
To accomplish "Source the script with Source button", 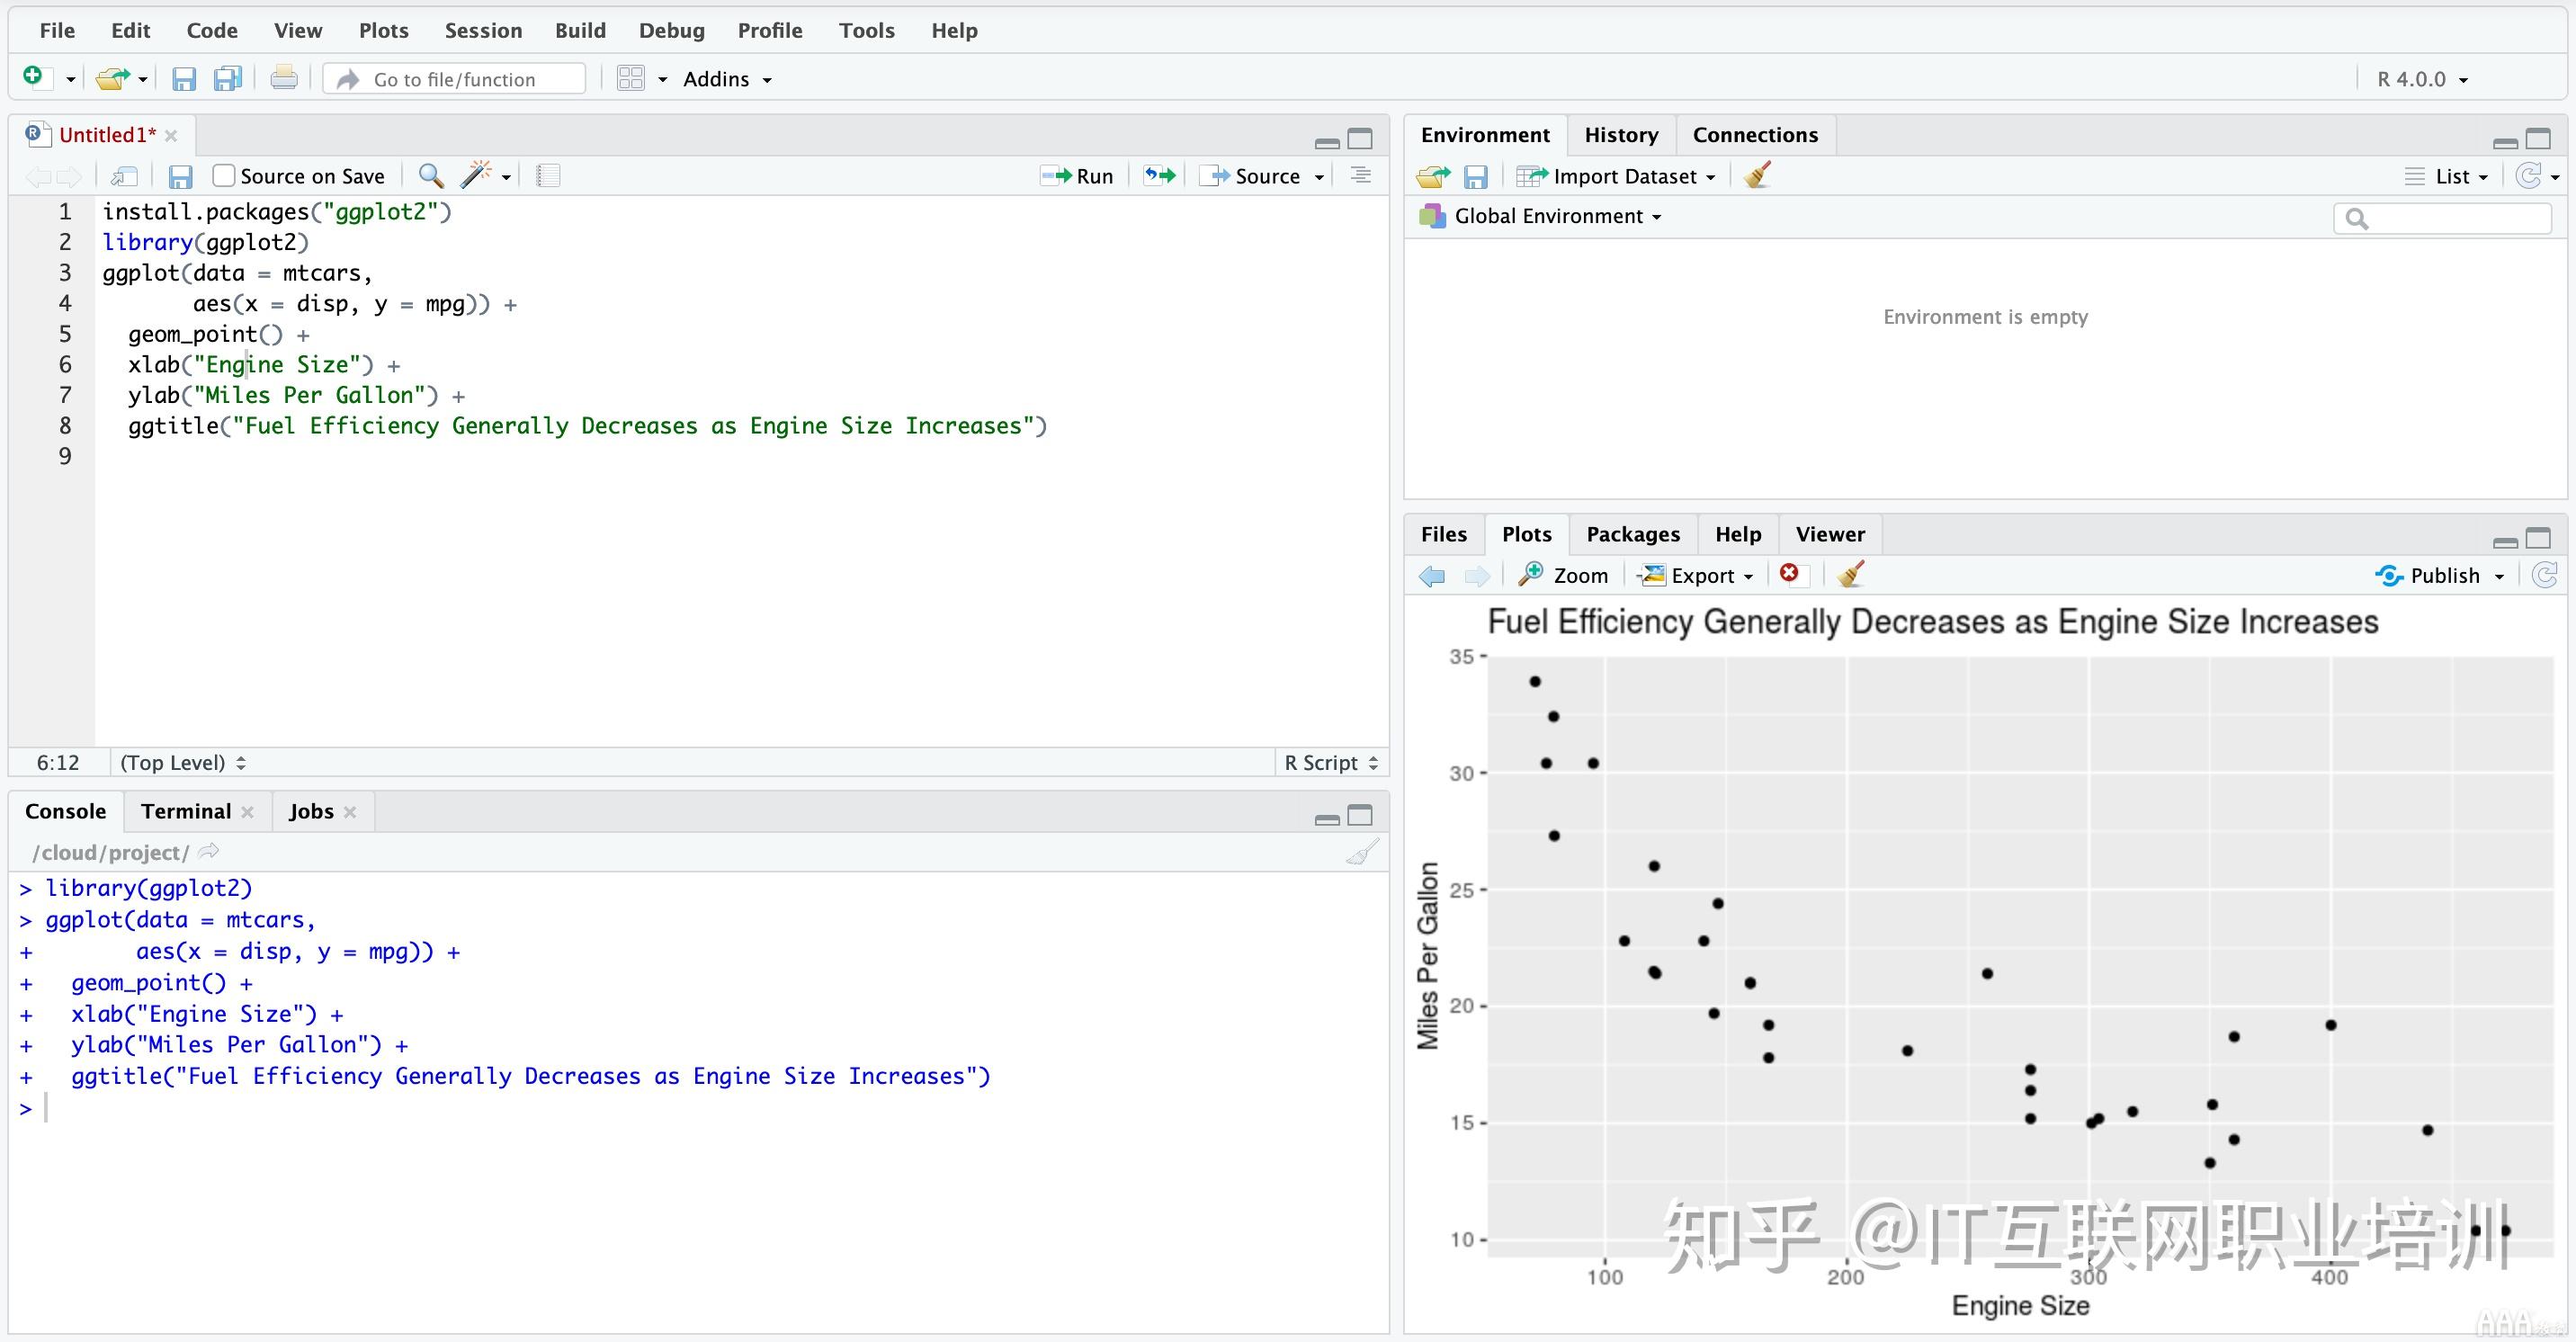I will pos(1250,176).
